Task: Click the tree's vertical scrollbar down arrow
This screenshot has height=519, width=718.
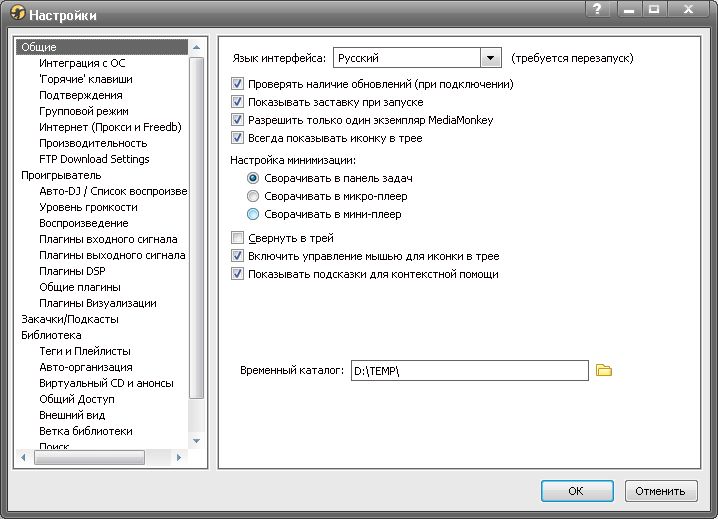Action: [196, 439]
